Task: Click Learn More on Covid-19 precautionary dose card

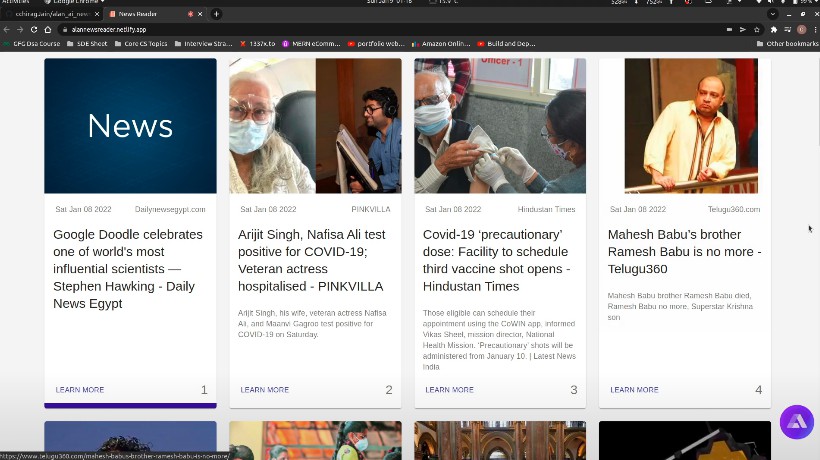Action: (x=449, y=390)
